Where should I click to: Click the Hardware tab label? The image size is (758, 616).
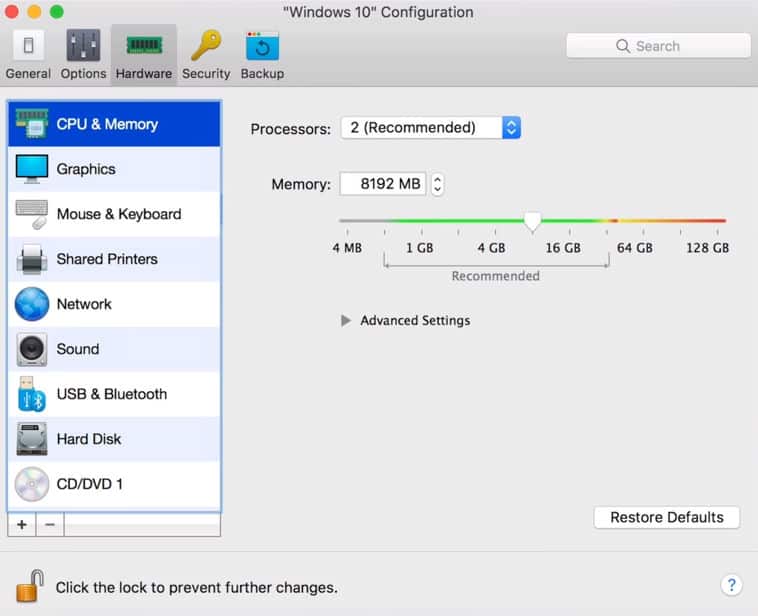pyautogui.click(x=144, y=73)
